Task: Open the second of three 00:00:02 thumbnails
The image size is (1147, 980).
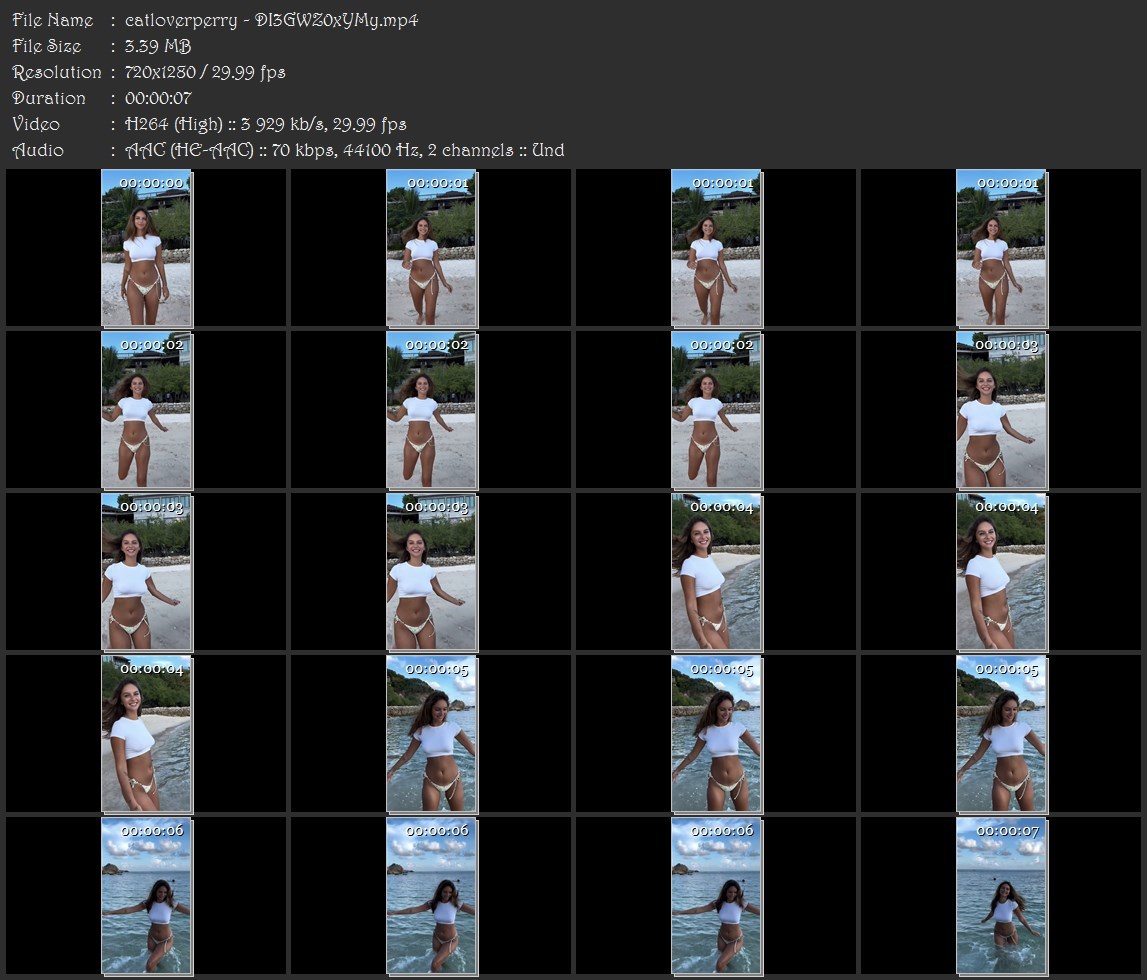Action: tap(432, 410)
